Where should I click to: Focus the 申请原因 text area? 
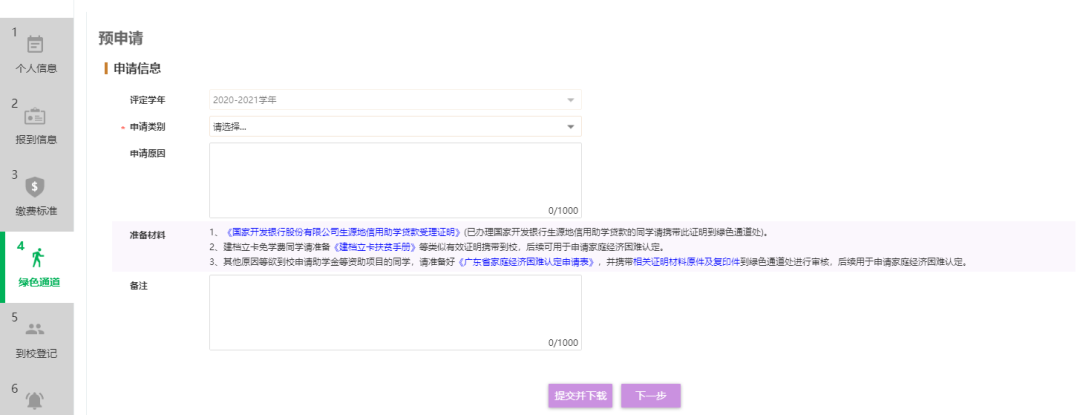tap(395, 180)
